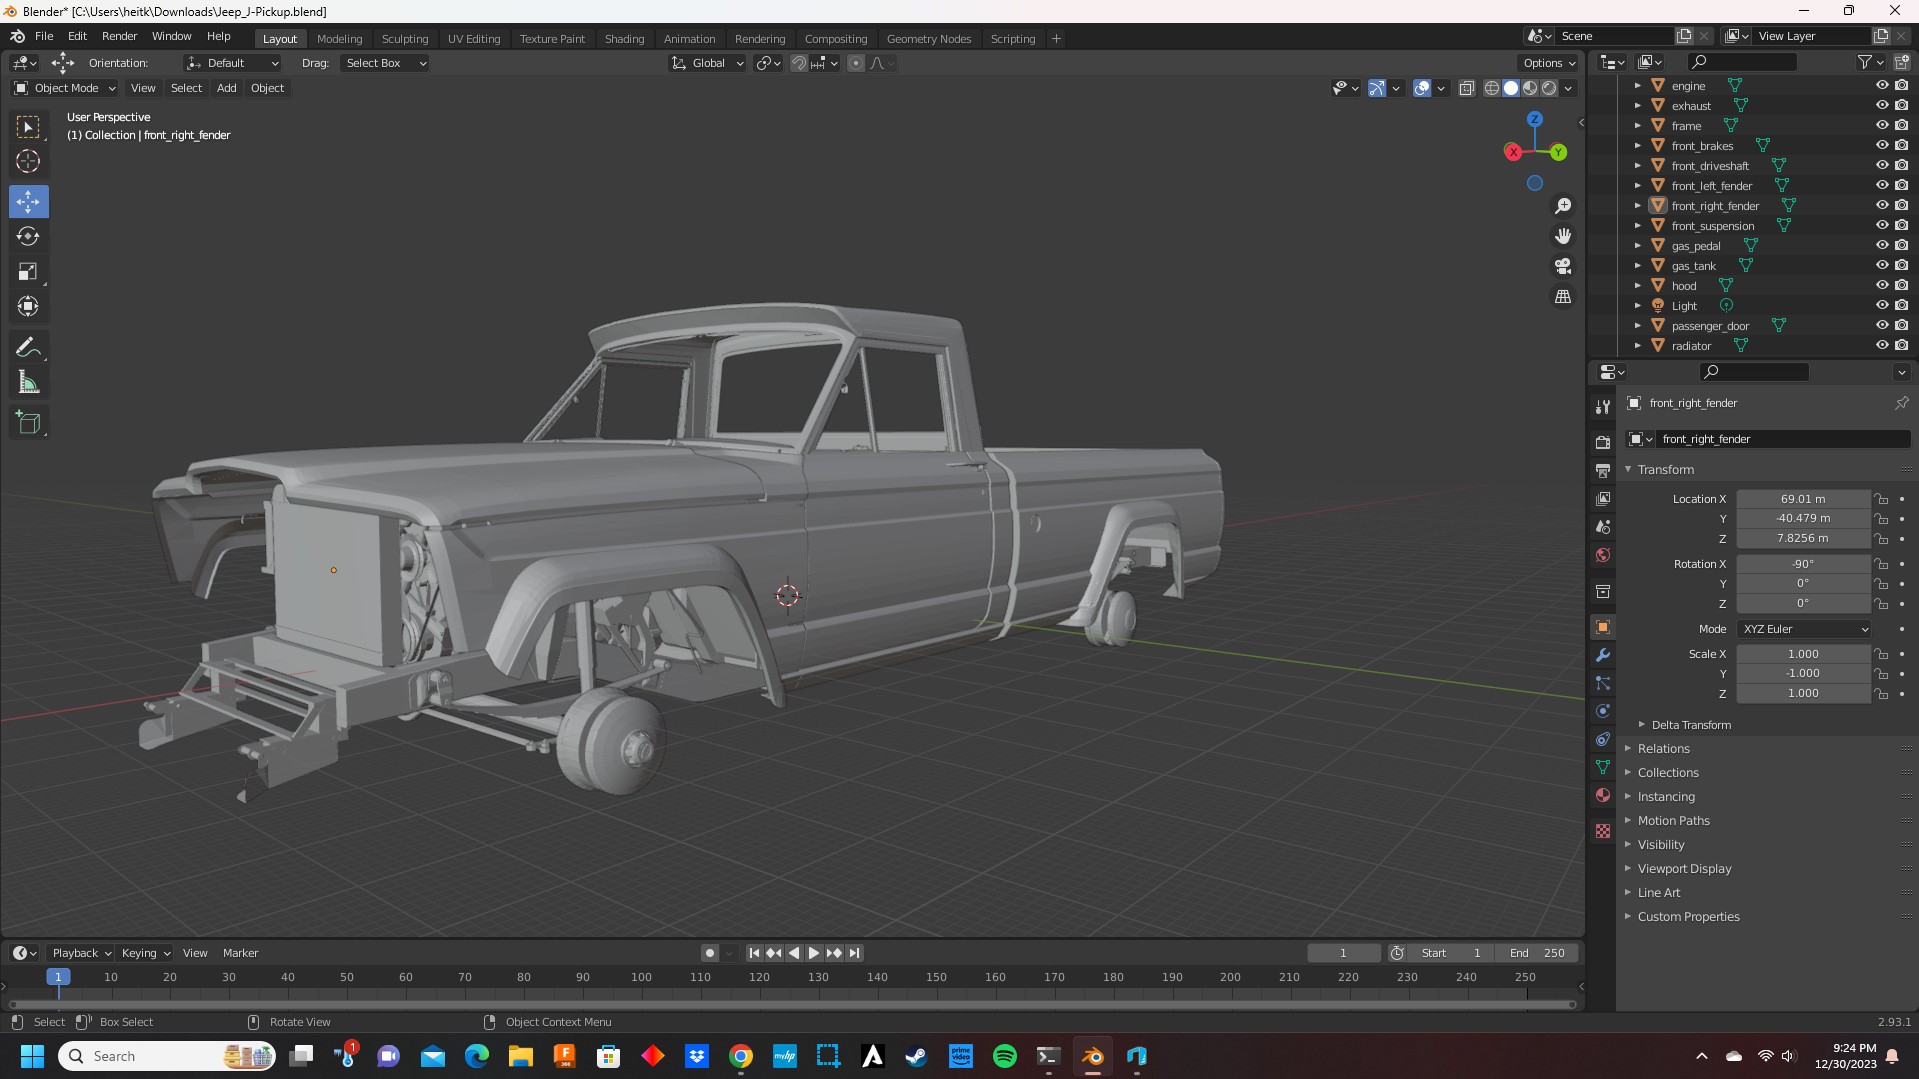The width and height of the screenshot is (1919, 1079).
Task: Click the Location X value field
Action: (x=1802, y=499)
